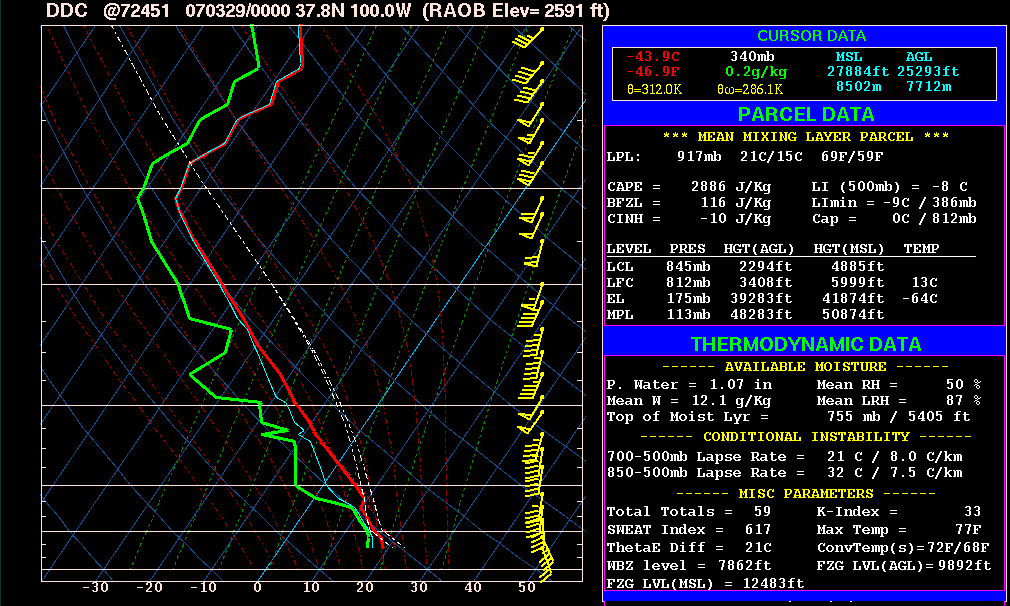Viewport: 1010px width, 606px height.
Task: Click the BFZL 116 J/Kg value
Action: coord(736,203)
